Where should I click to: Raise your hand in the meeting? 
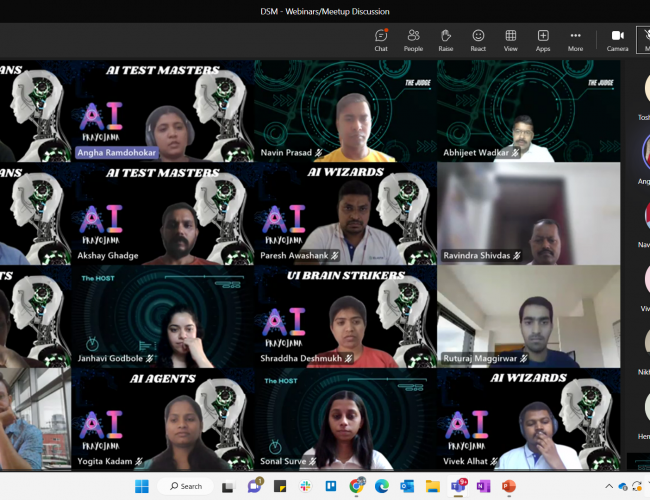(x=446, y=40)
